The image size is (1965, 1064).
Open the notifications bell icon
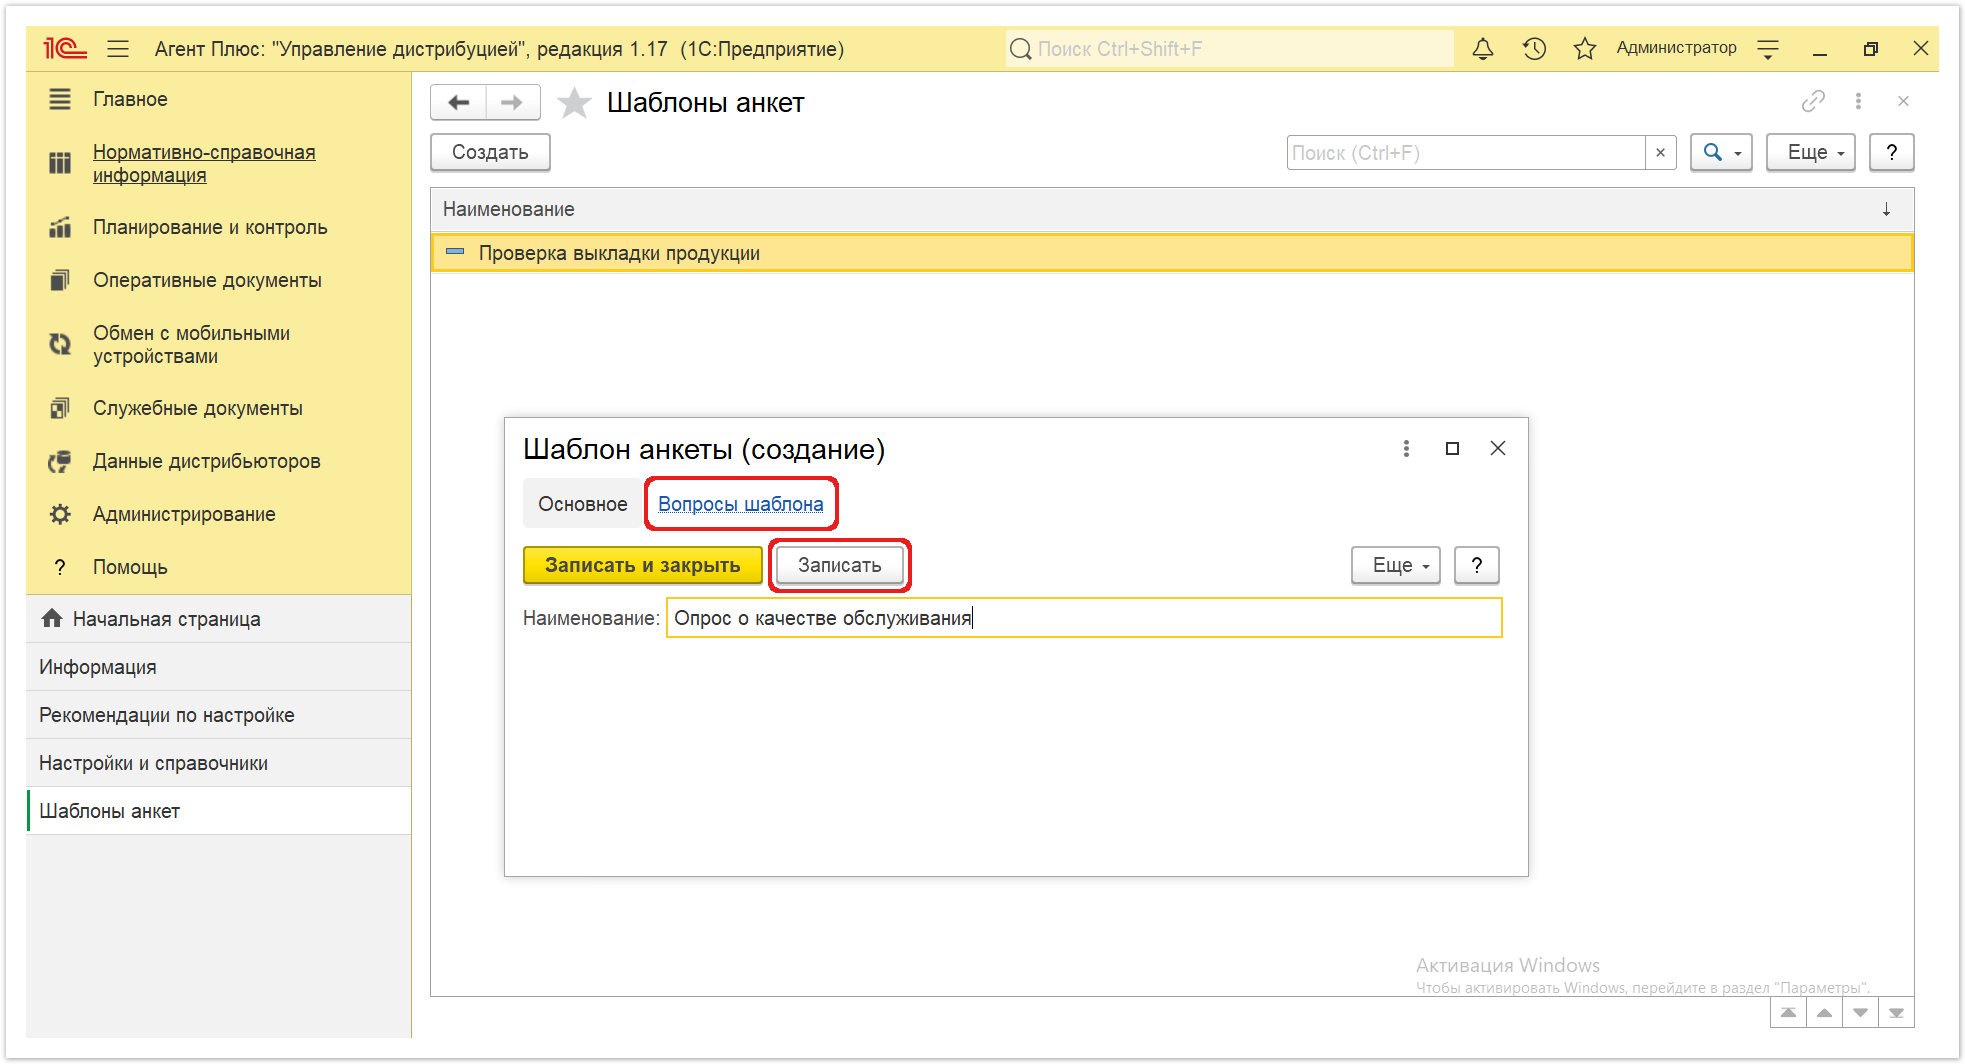pyautogui.click(x=1483, y=49)
